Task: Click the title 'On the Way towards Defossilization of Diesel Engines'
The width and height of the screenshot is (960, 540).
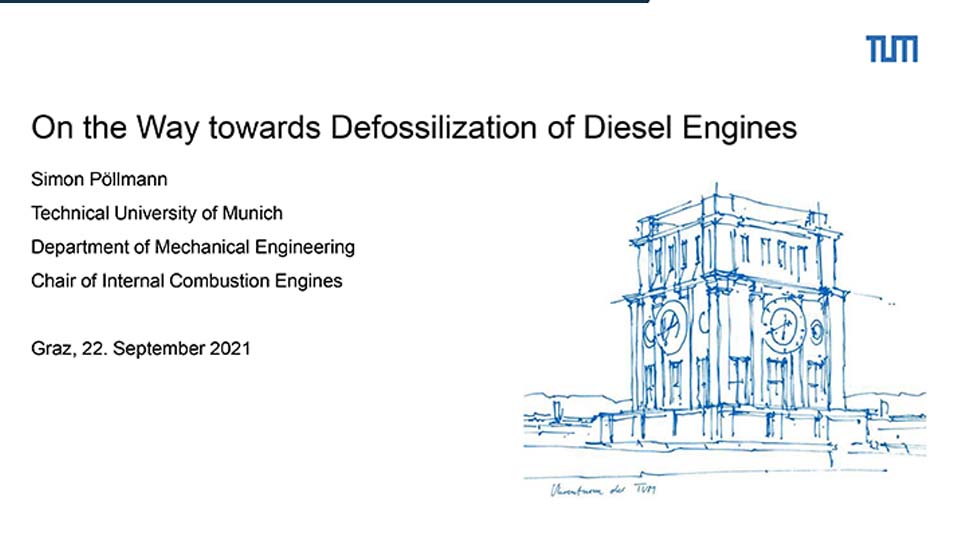Action: coord(414,128)
